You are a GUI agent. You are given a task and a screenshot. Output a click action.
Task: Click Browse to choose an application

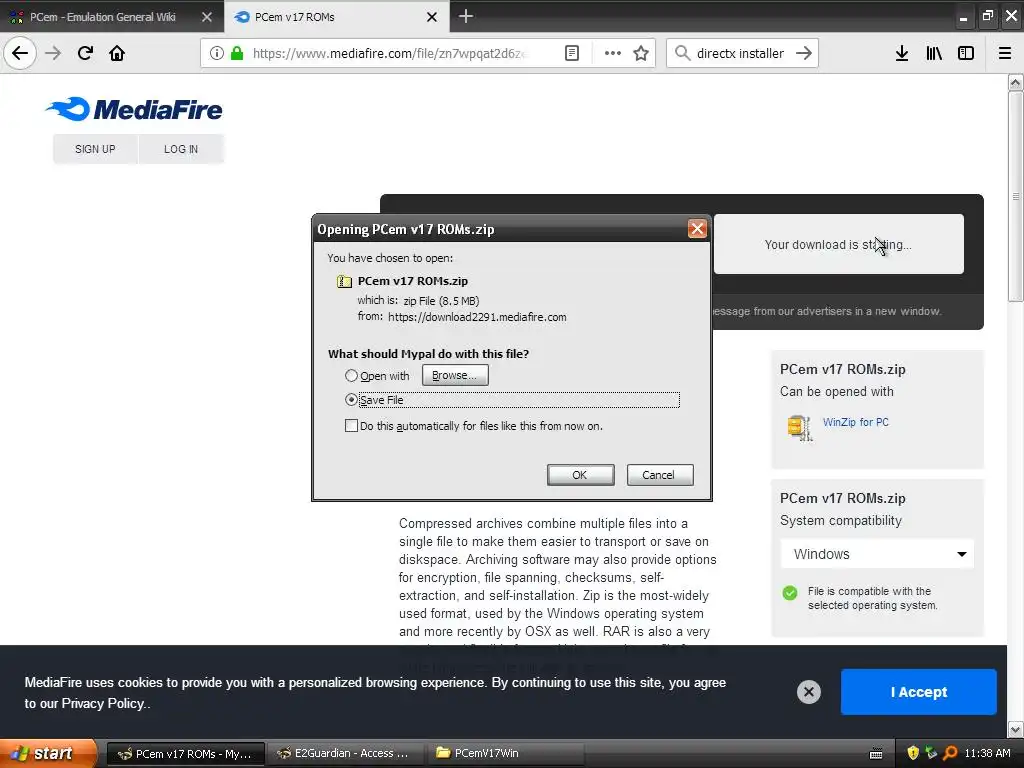(455, 375)
